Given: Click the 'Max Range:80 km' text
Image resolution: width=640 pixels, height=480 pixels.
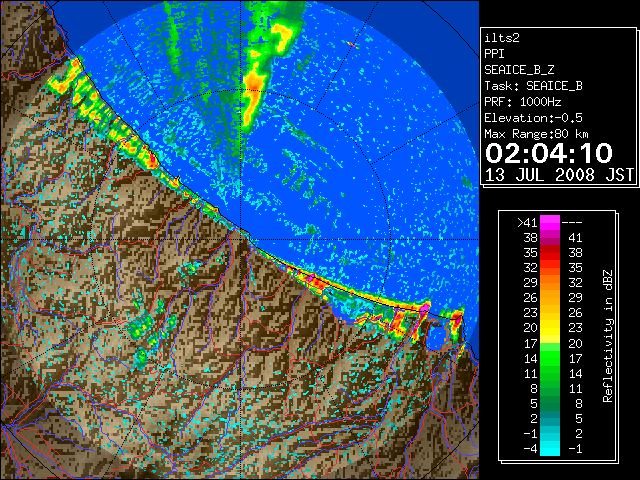Looking at the screenshot, I should 536,134.
